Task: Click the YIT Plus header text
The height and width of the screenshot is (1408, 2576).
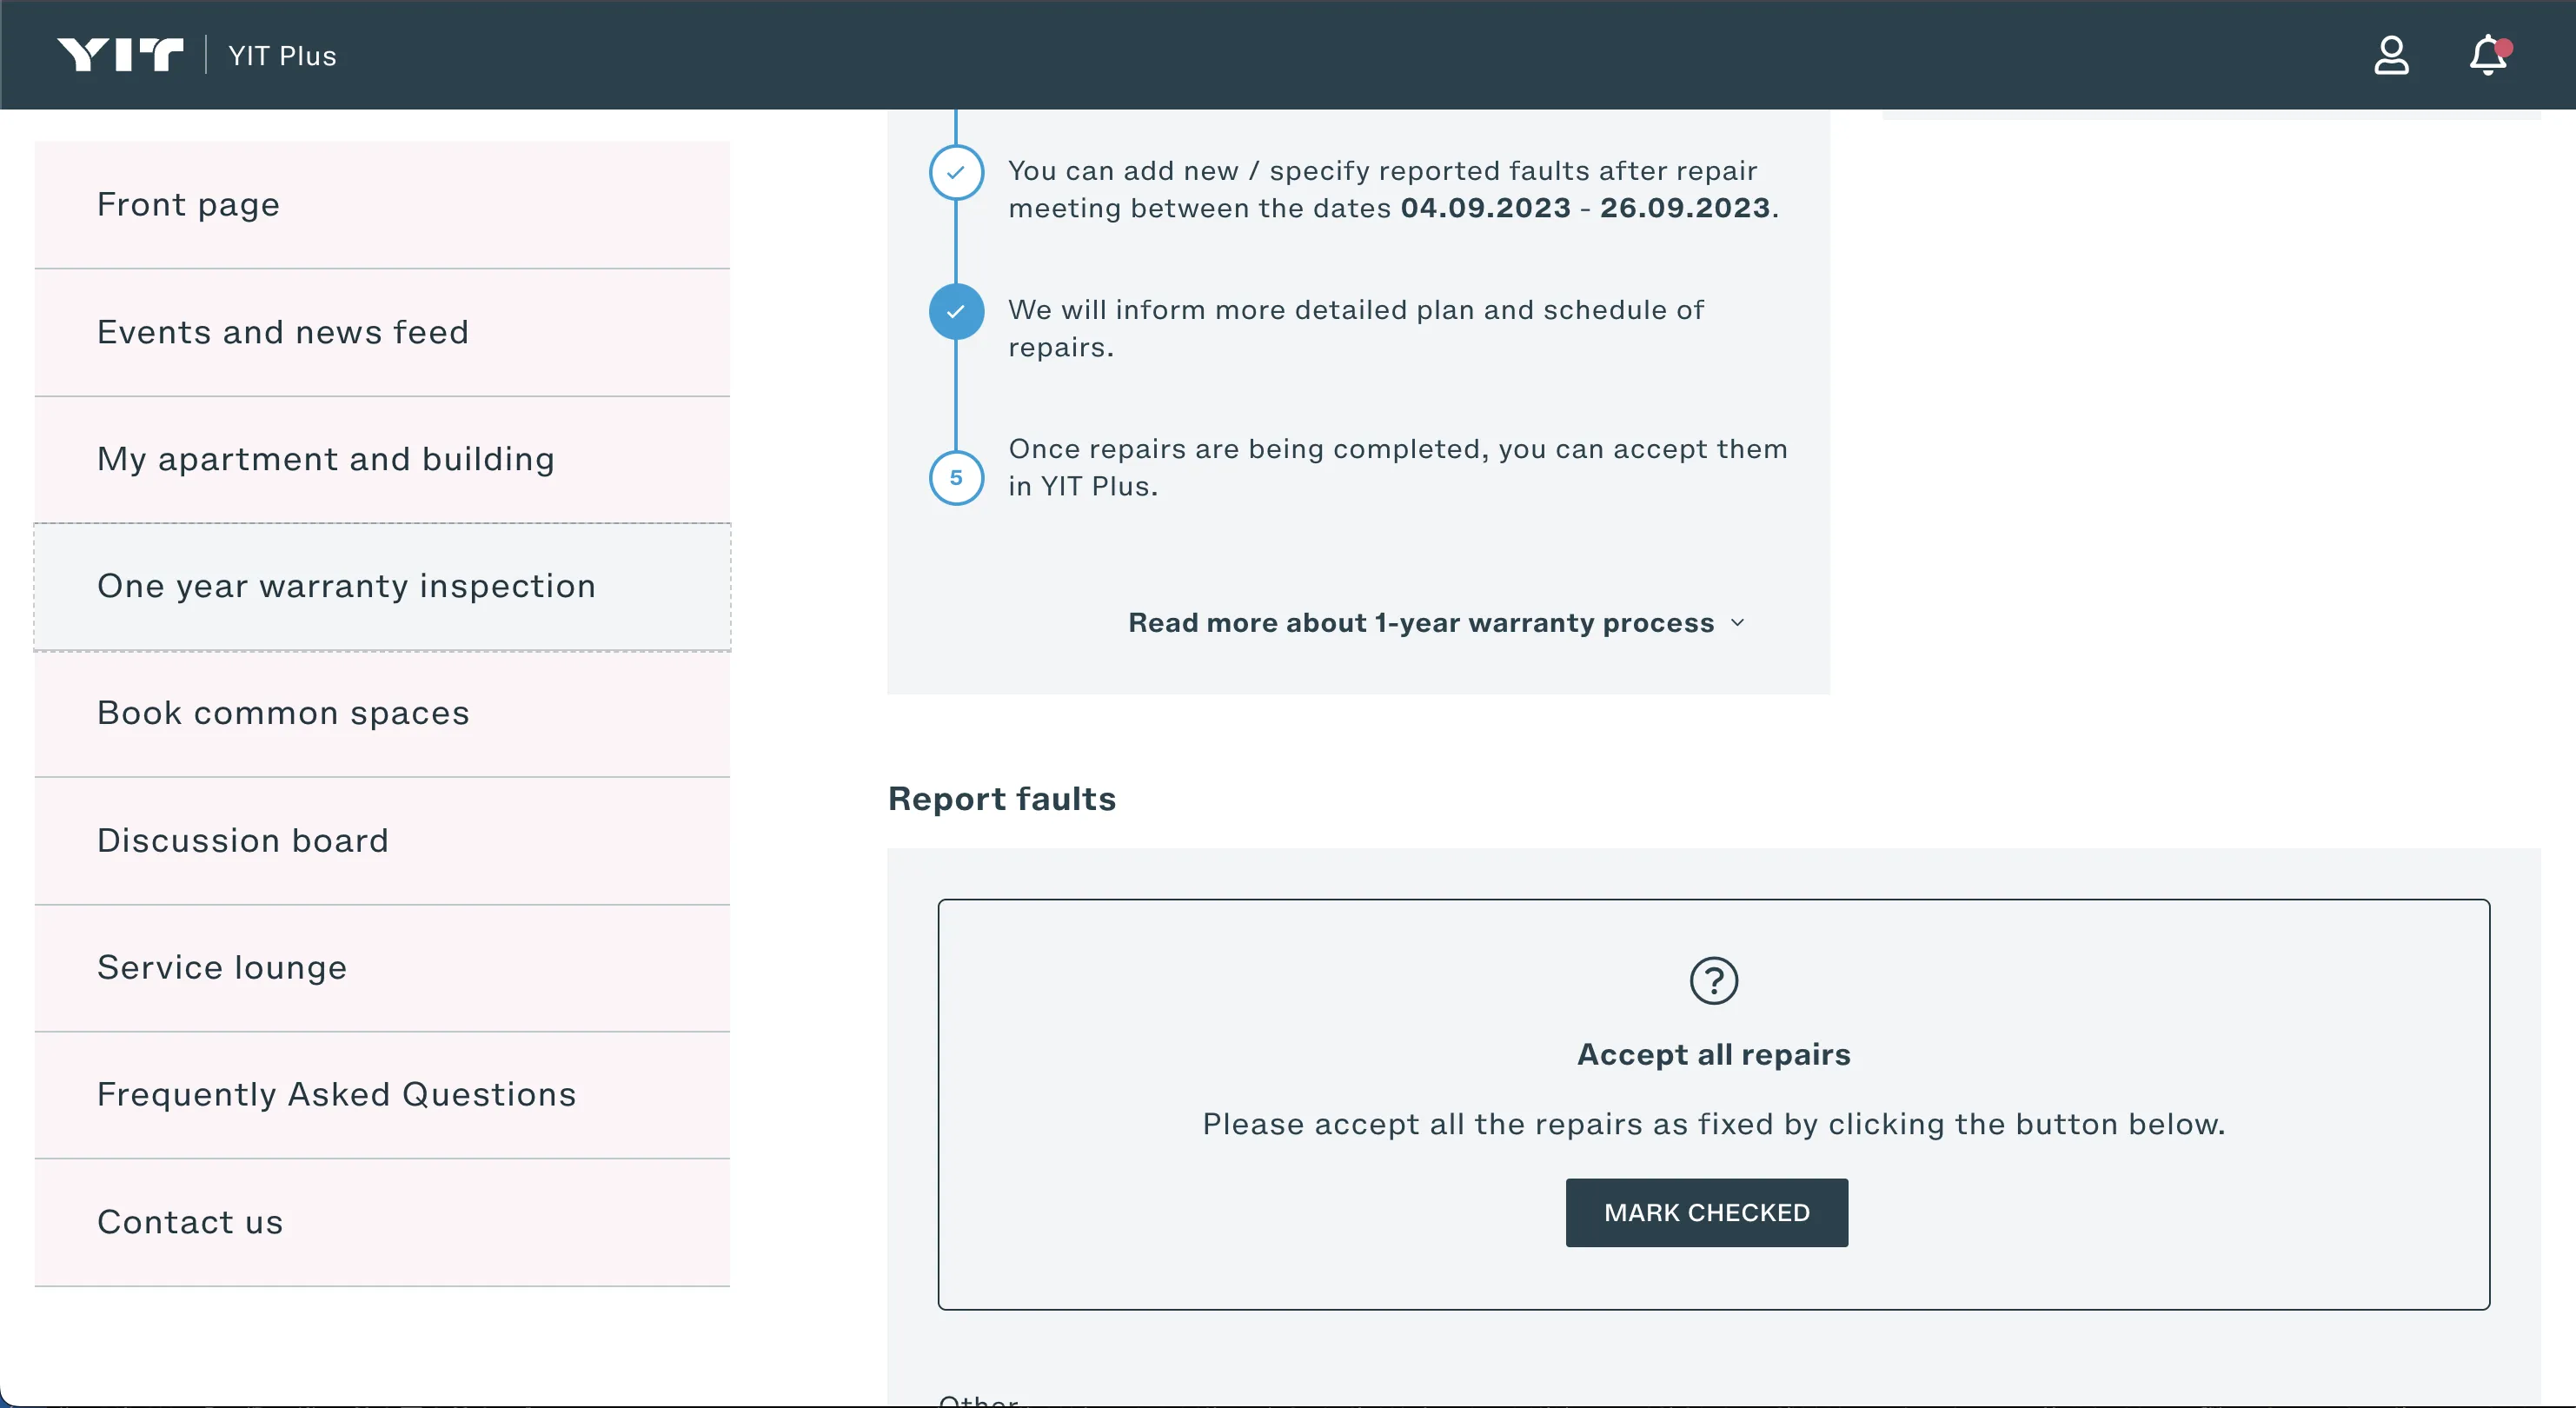Action: (282, 56)
